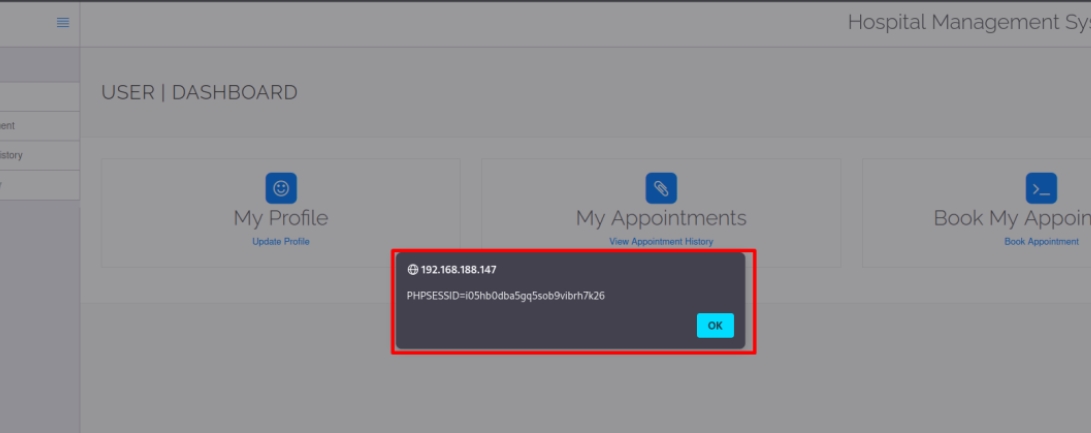Select the sidebar item ending in "istory"

point(40,155)
